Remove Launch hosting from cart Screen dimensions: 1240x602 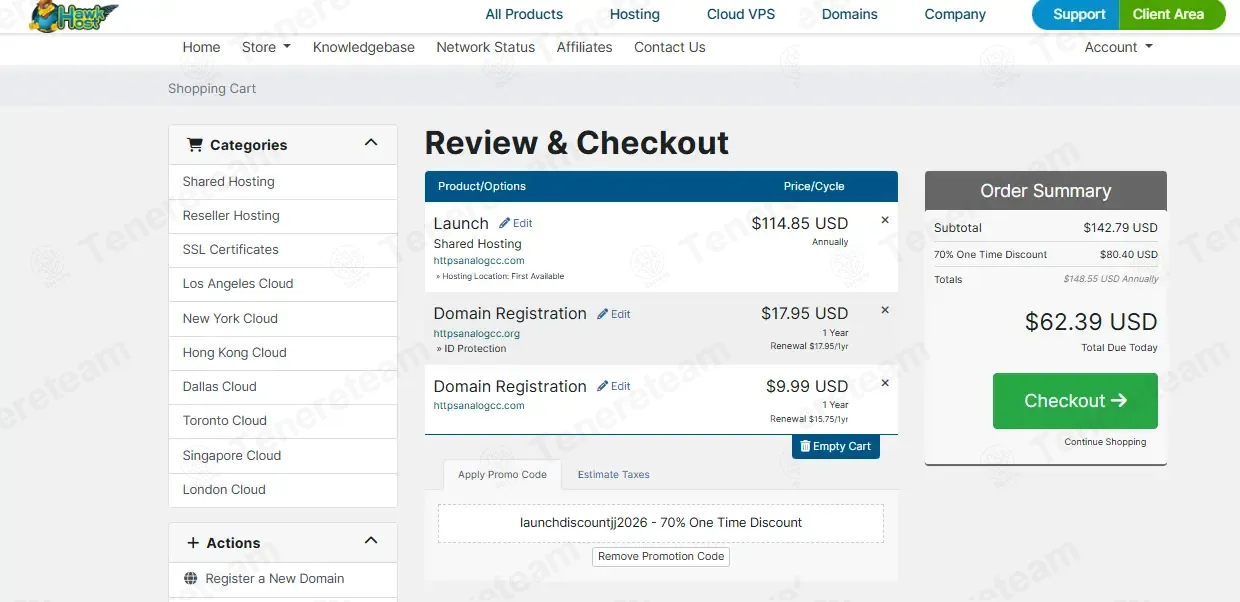coord(885,220)
